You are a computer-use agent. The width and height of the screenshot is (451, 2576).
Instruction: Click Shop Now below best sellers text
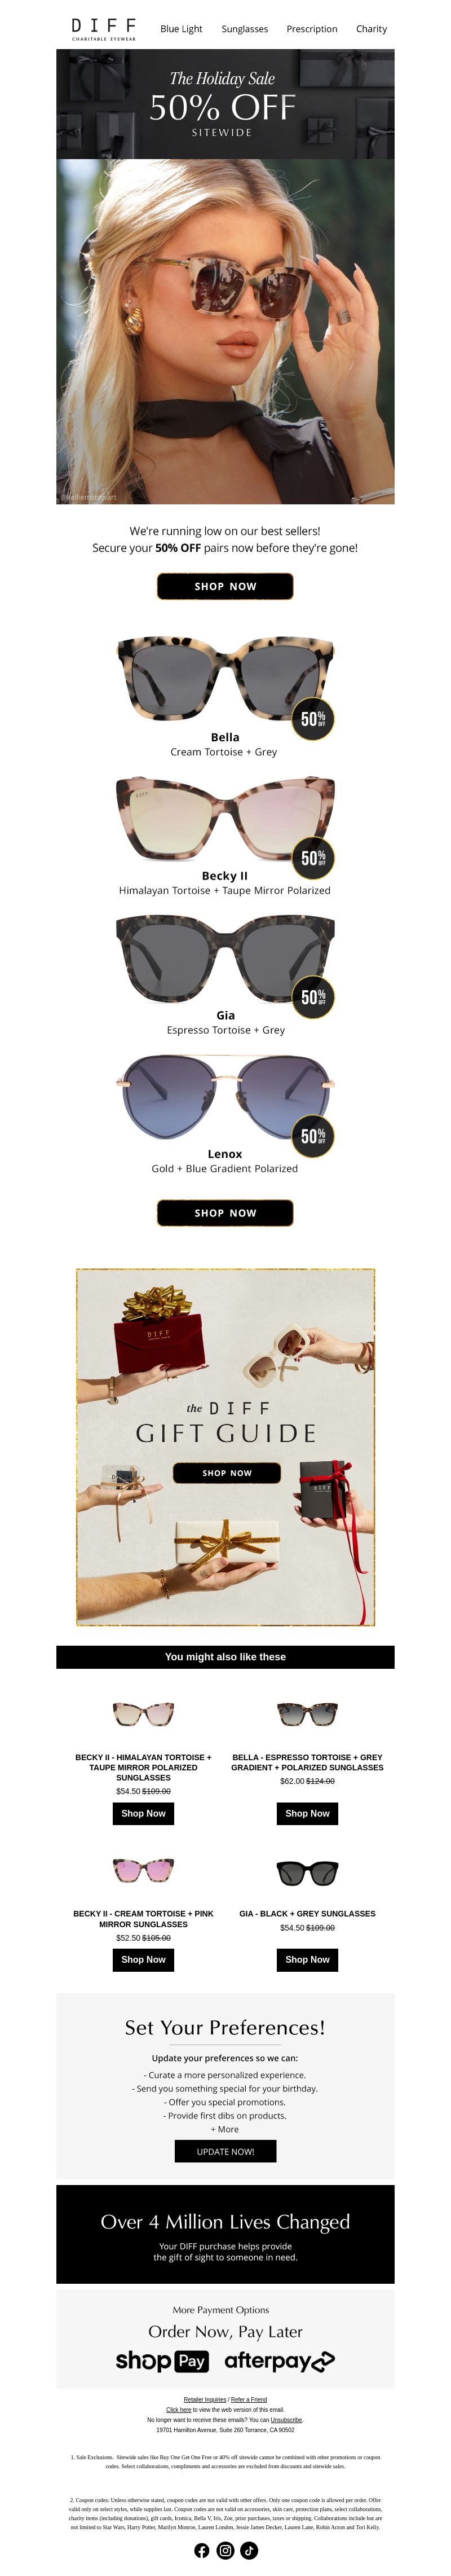(x=225, y=586)
